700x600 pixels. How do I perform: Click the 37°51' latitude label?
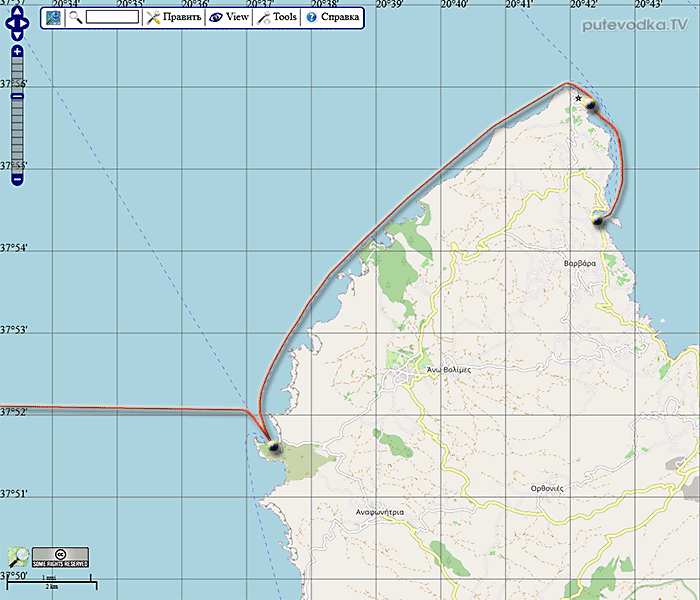tap(13, 494)
